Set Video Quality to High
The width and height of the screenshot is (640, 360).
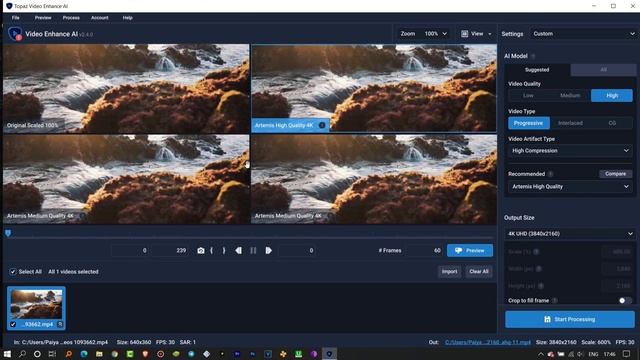click(612, 96)
